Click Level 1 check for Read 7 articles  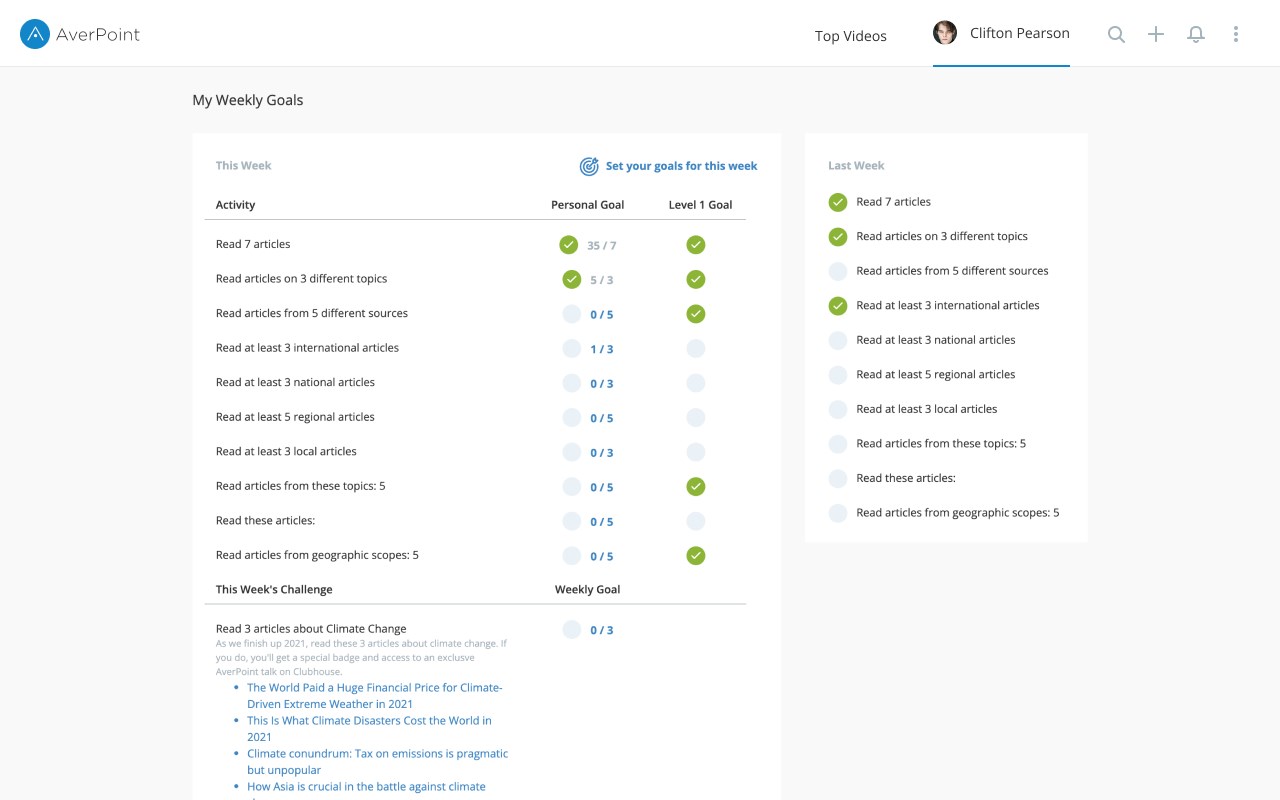696,245
